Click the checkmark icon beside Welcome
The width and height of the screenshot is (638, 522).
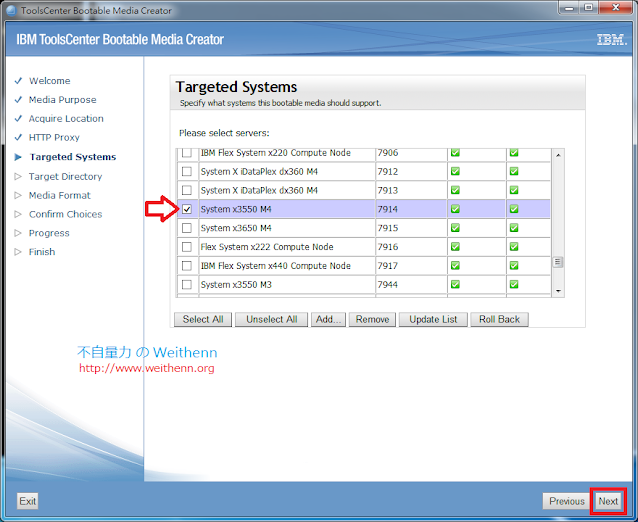(x=18, y=81)
